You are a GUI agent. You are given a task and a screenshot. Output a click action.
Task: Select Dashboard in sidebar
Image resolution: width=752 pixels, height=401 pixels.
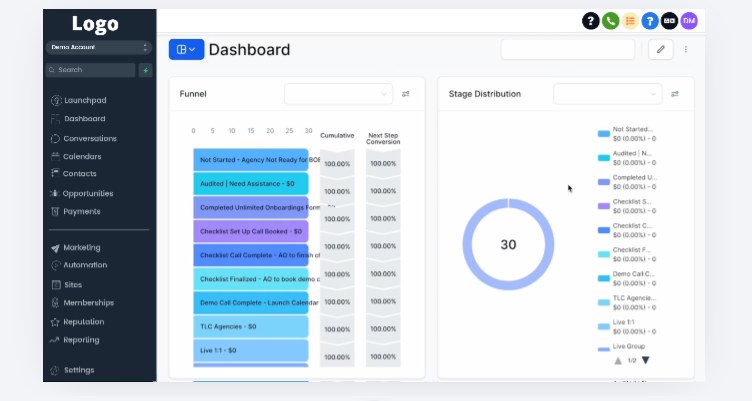[79, 118]
